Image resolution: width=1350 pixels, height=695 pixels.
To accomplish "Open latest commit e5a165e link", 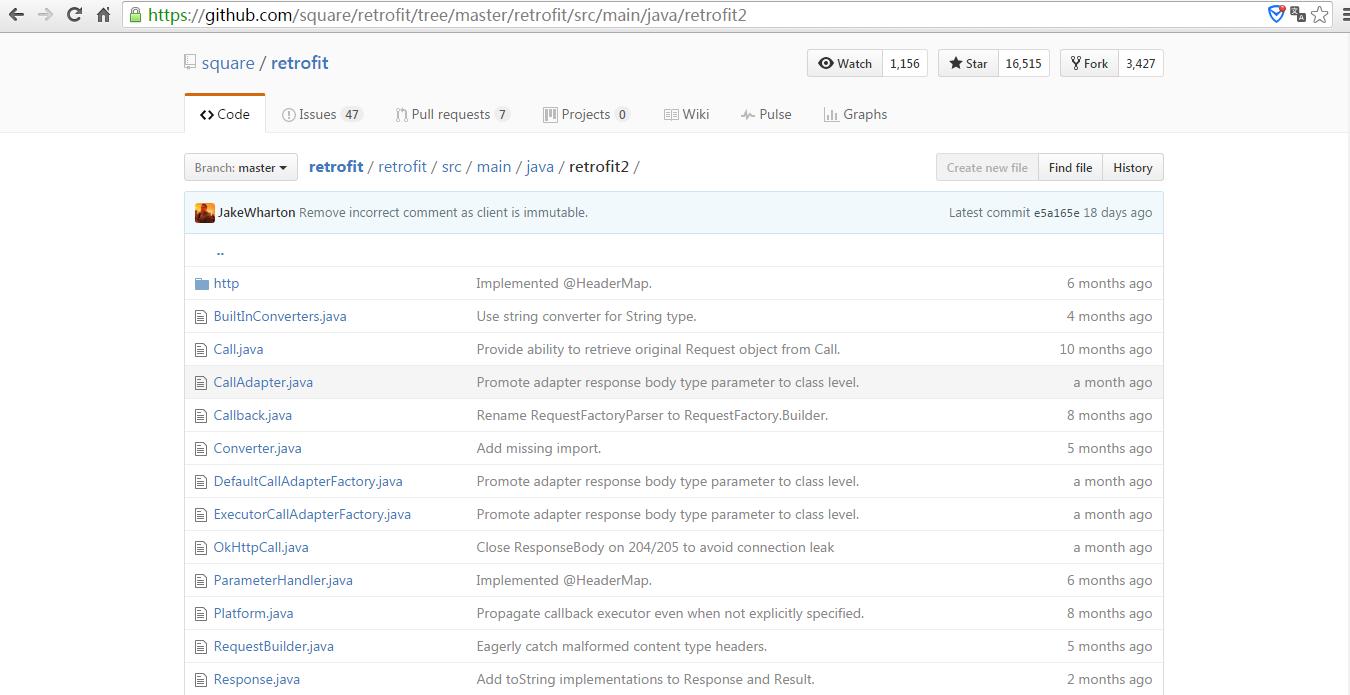I will coord(1057,213).
